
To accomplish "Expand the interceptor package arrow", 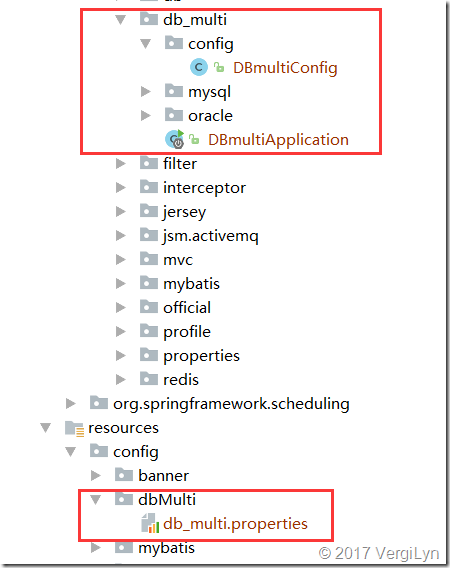I will click(x=121, y=188).
